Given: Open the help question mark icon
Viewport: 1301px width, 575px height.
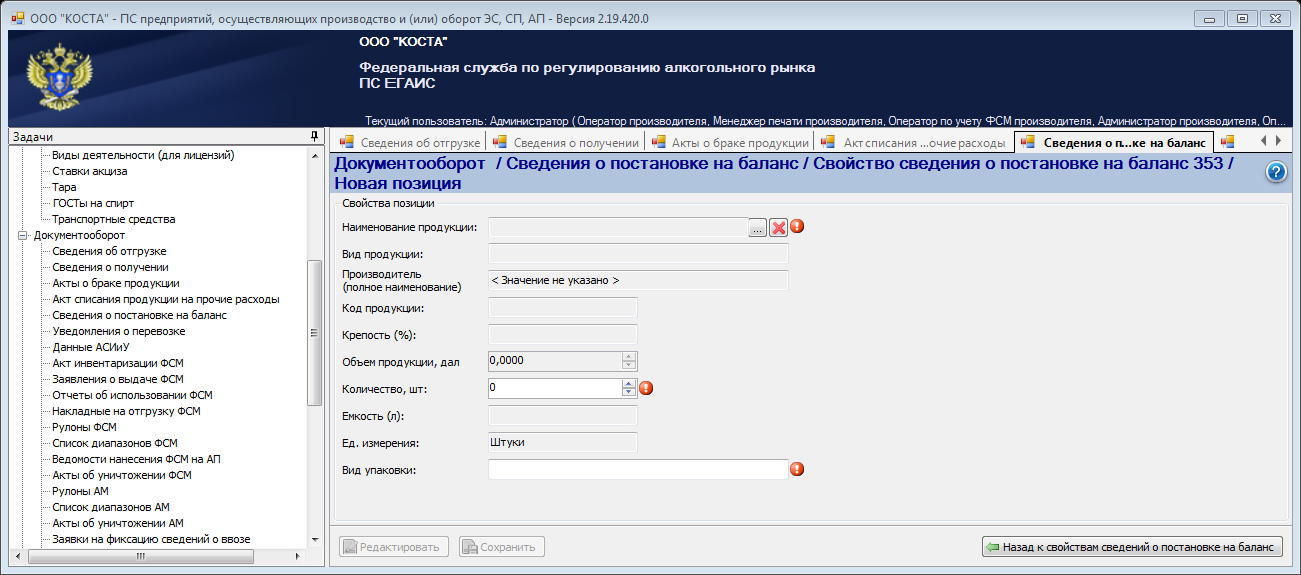Looking at the screenshot, I should point(1276,172).
